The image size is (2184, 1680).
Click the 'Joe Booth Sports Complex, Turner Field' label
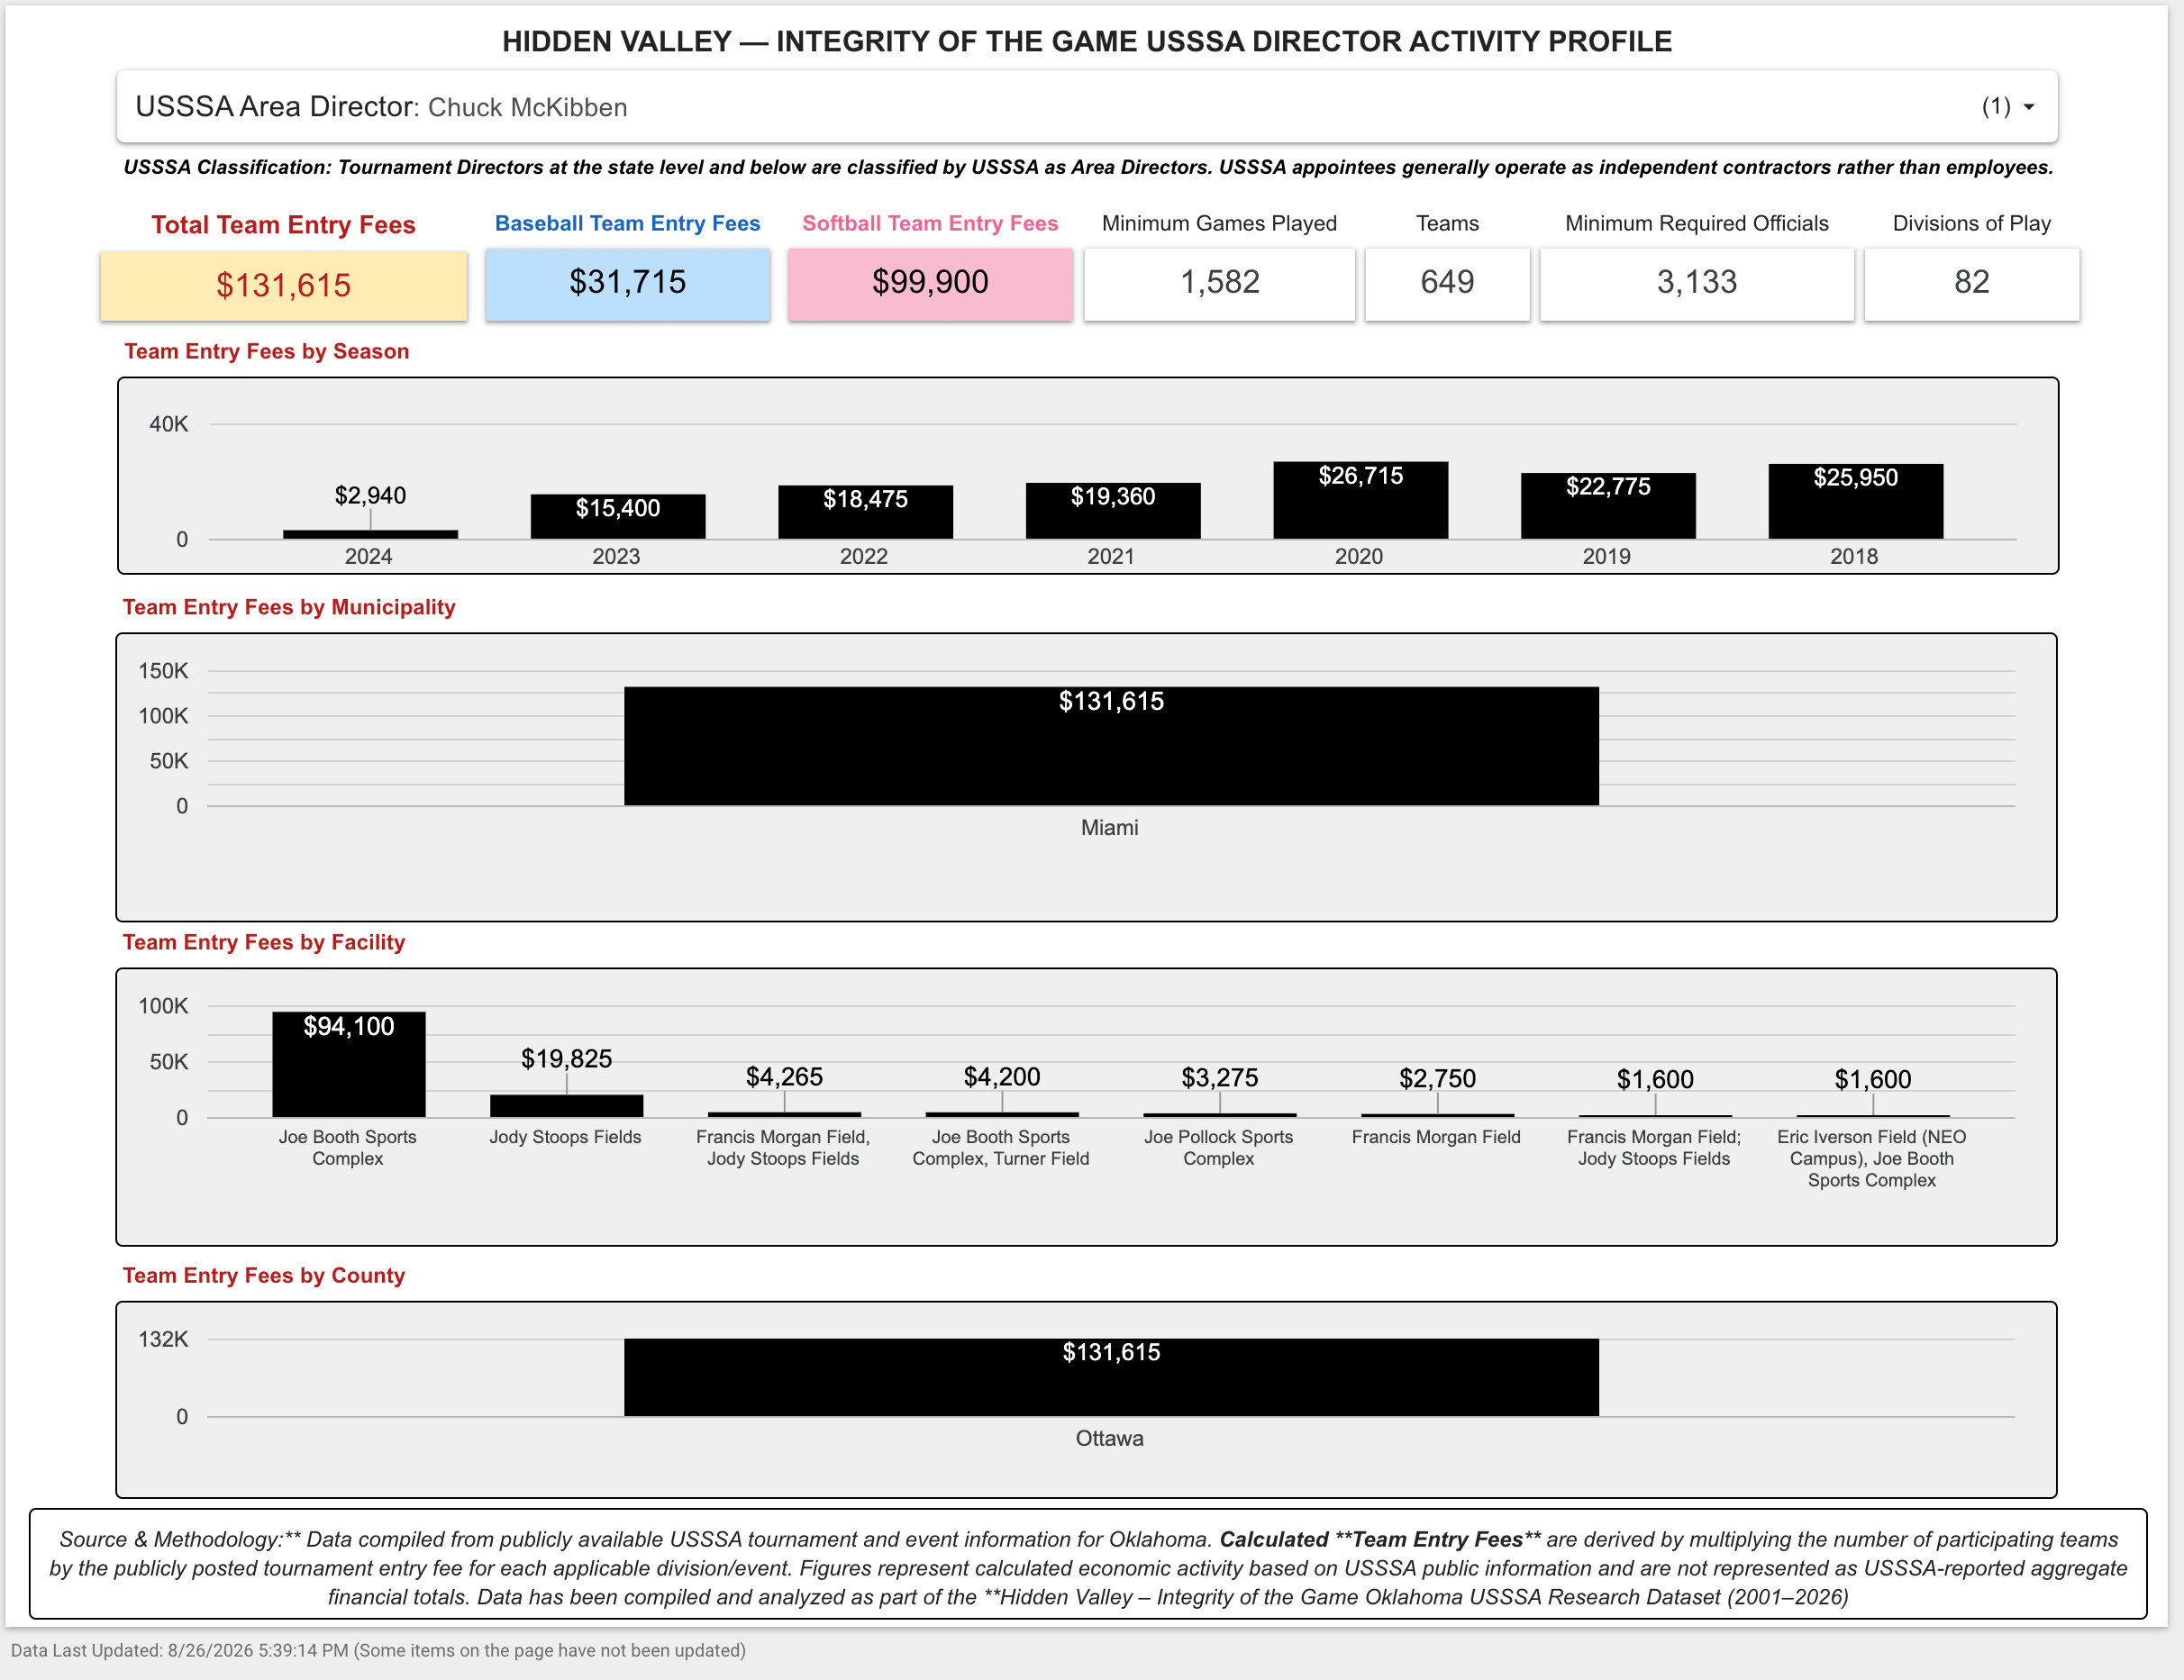point(1001,1148)
